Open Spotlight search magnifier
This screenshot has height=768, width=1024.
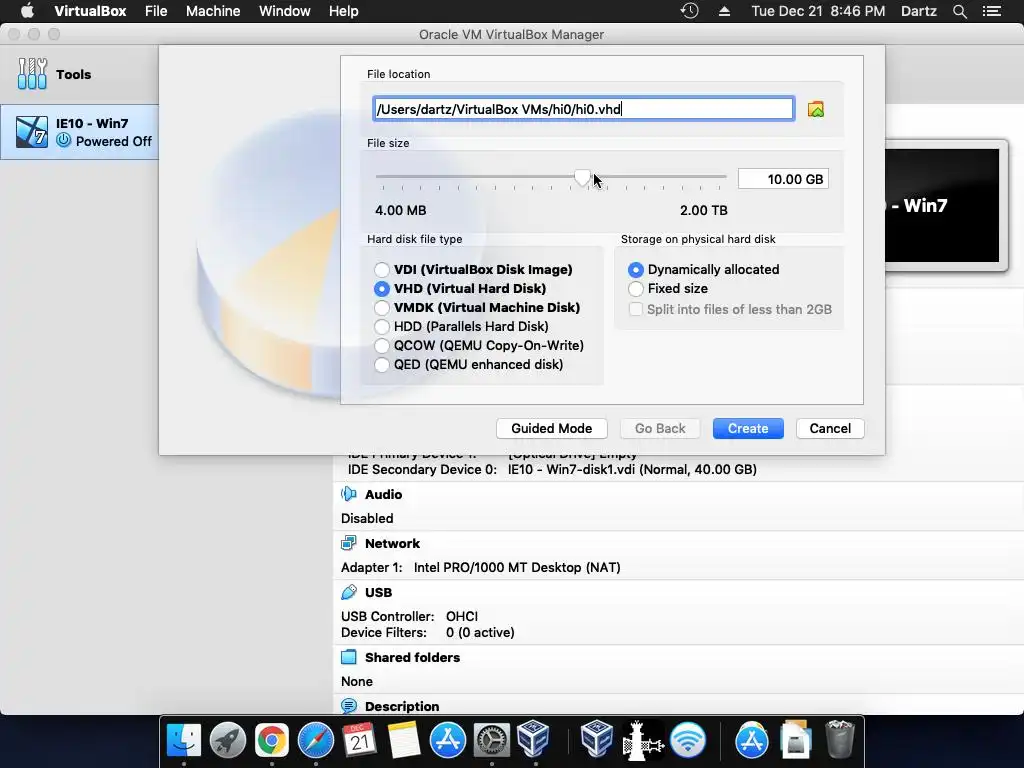(x=959, y=11)
